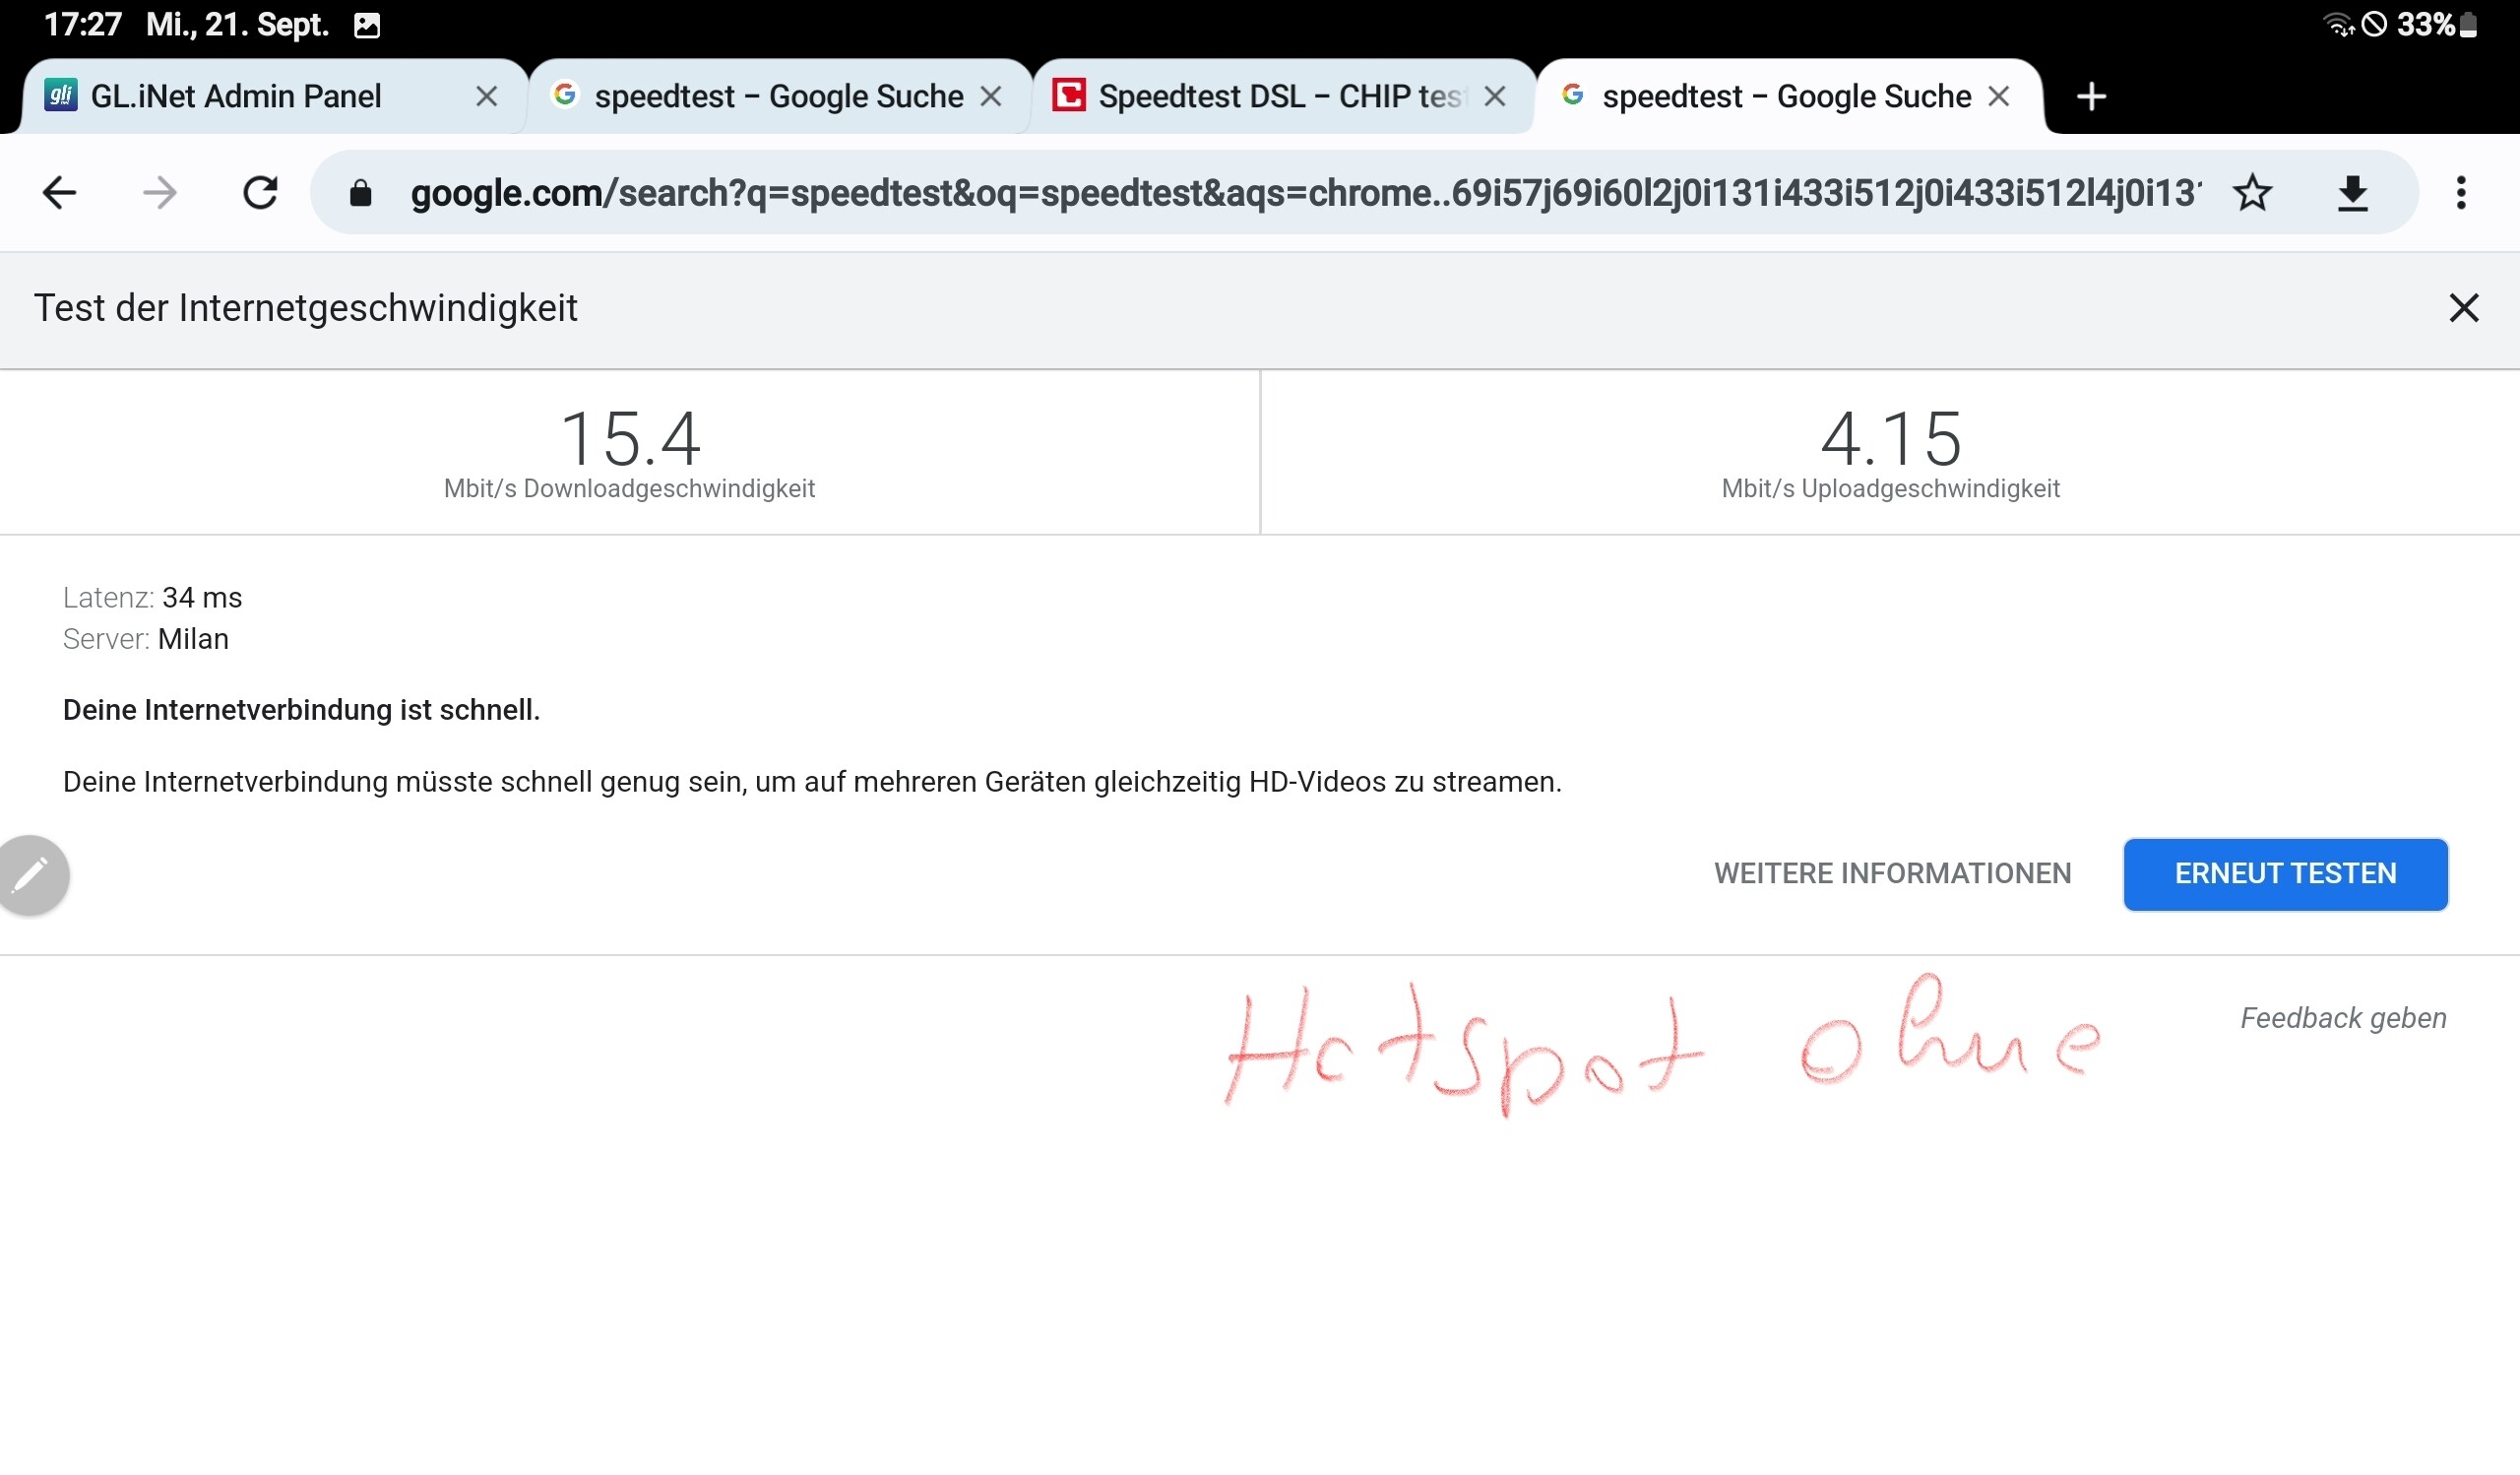2520x1475 pixels.
Task: Tap the floating pencil edit button
Action: (32, 874)
